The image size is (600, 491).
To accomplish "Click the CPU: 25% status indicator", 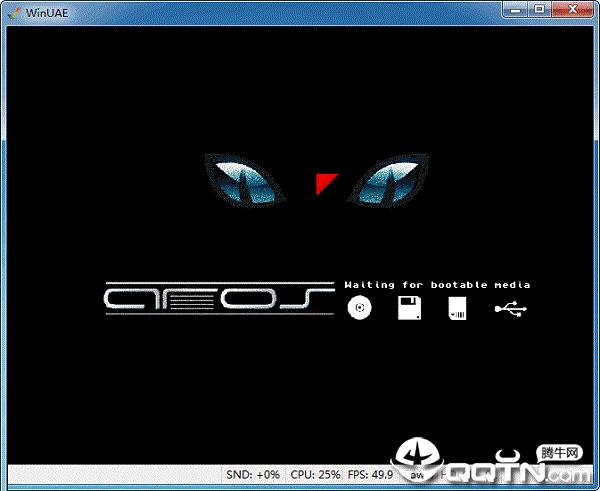I will 315,475.
